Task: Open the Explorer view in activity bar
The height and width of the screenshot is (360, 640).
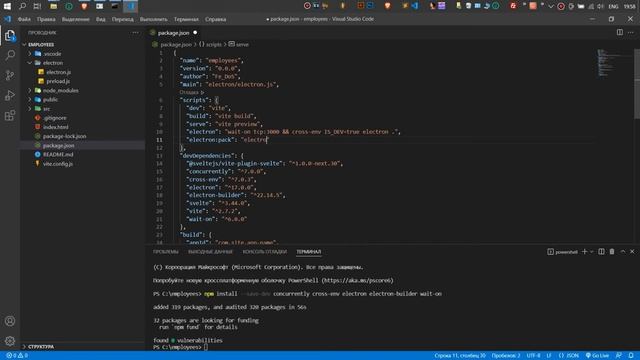Action: (10, 36)
